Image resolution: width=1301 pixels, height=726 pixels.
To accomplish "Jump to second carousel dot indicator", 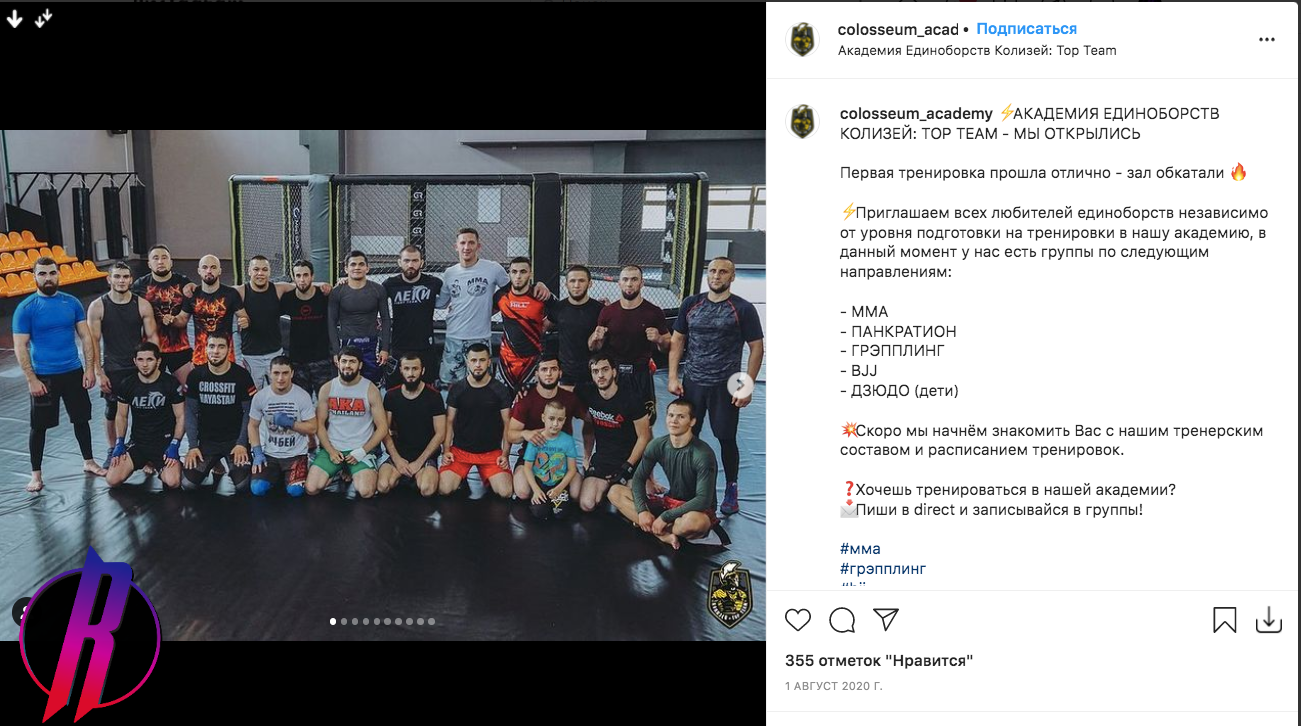I will click(x=345, y=621).
